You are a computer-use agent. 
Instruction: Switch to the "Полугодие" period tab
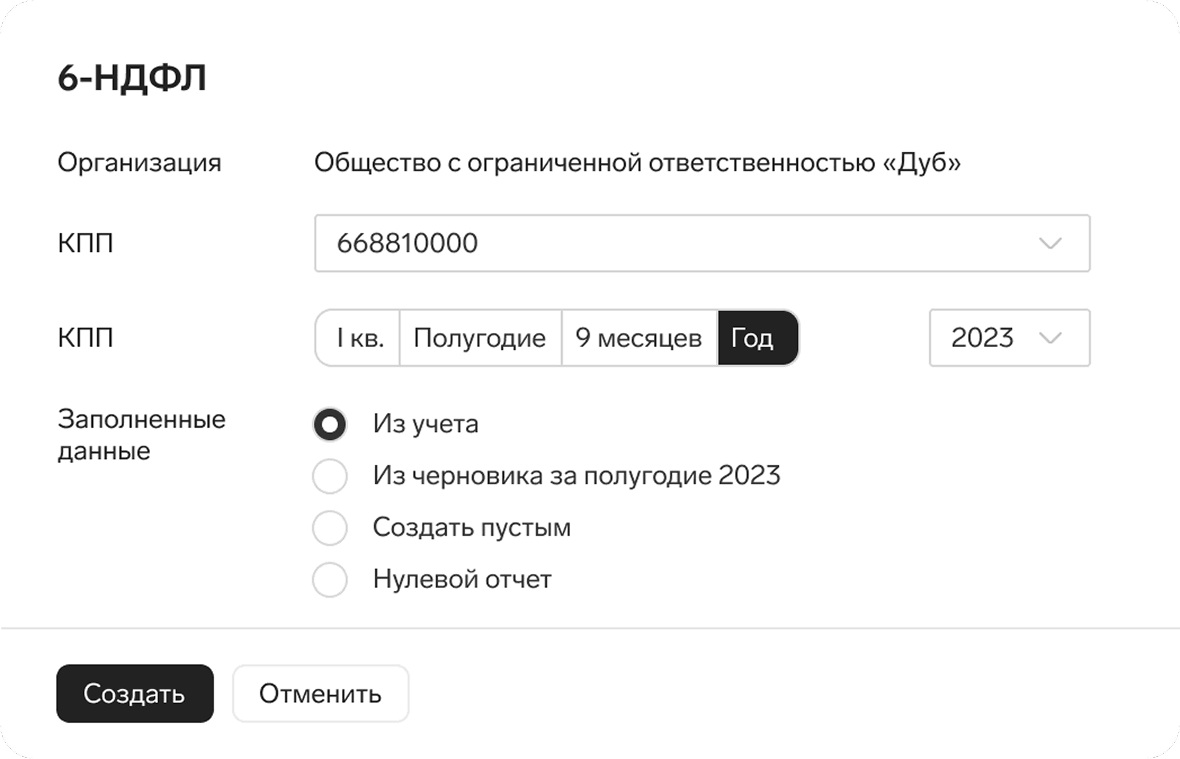click(480, 338)
